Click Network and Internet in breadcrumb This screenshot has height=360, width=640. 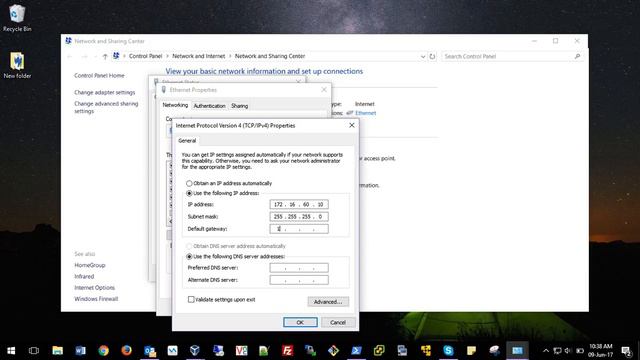[x=199, y=56]
